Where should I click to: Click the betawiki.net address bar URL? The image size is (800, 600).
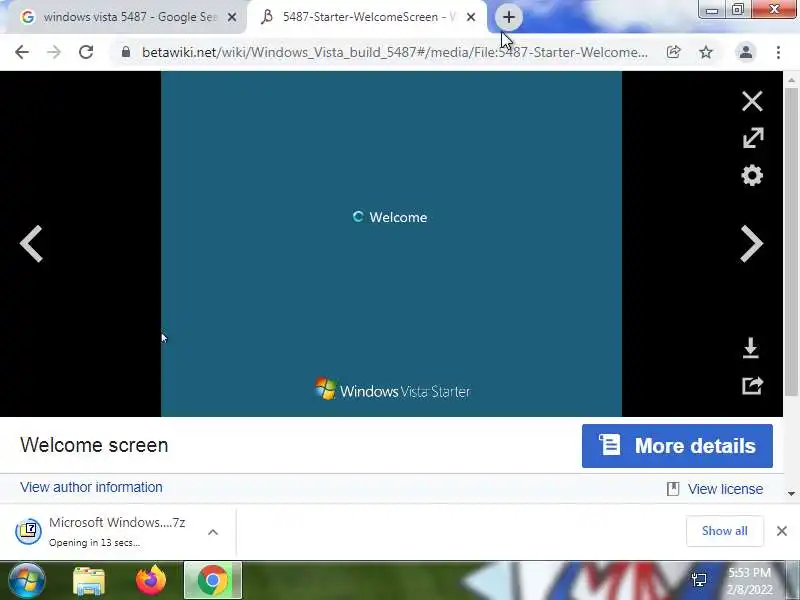[x=394, y=52]
